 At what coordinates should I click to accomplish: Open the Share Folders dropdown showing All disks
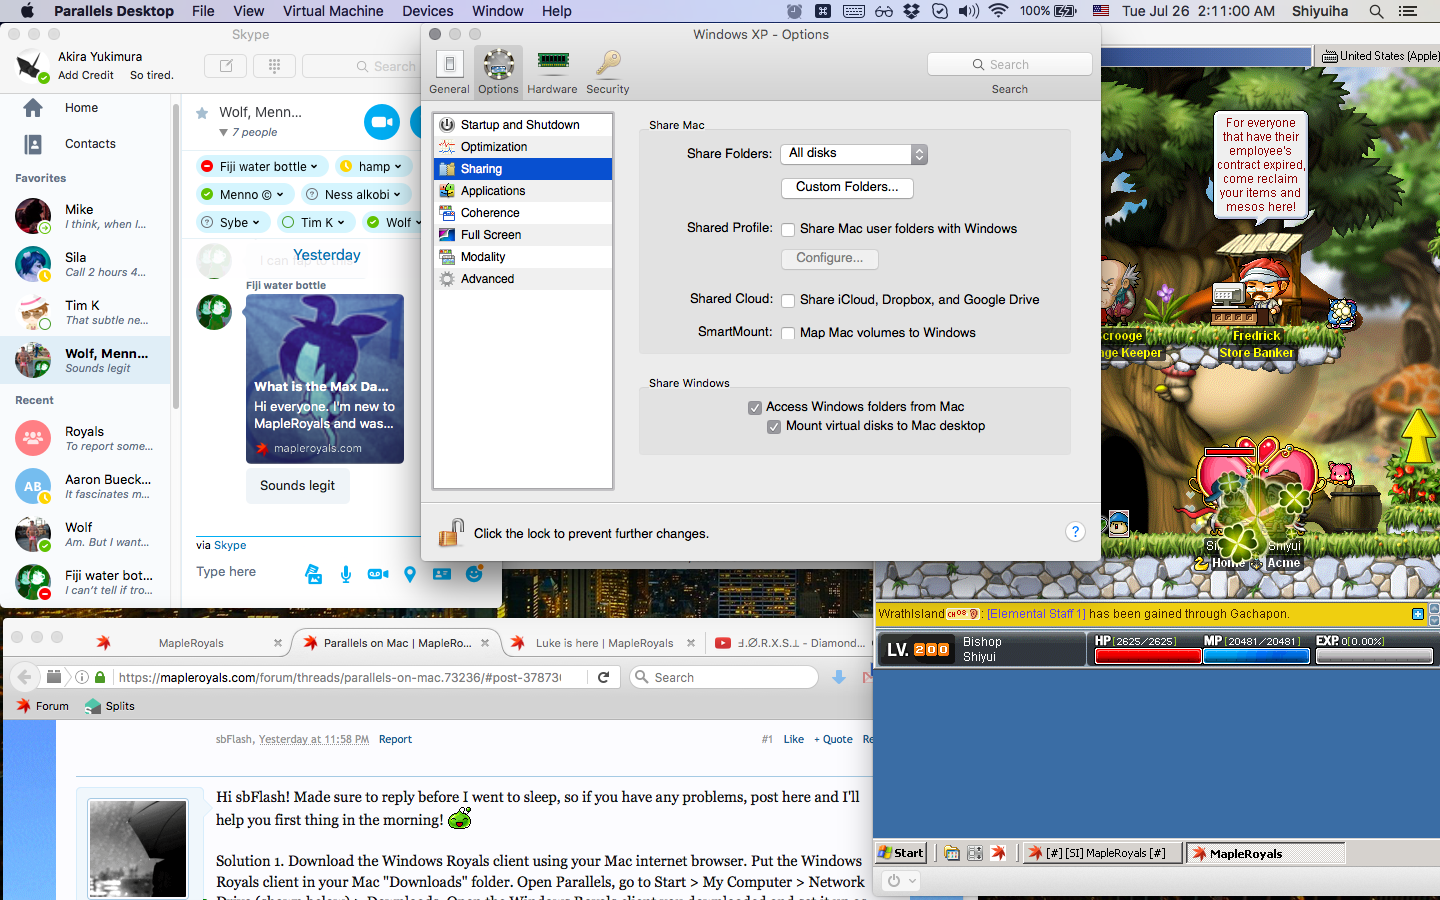click(854, 154)
